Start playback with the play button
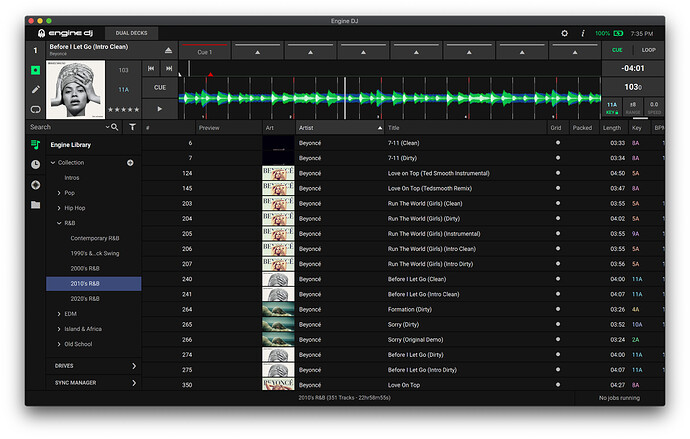The width and height of the screenshot is (690, 439). click(160, 109)
